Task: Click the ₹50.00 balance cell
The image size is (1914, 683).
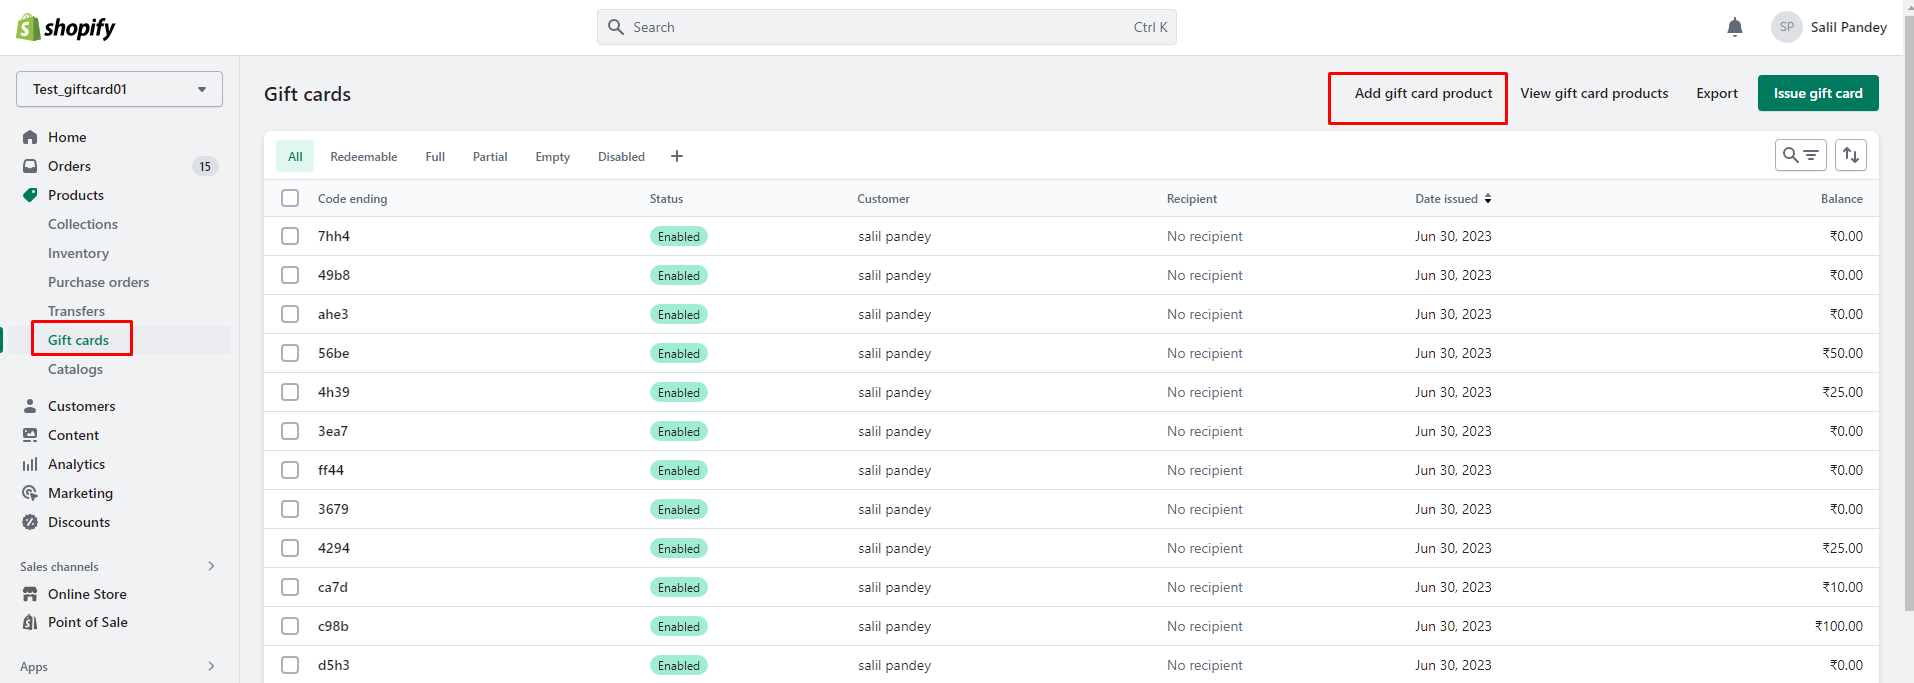Action: click(x=1842, y=353)
